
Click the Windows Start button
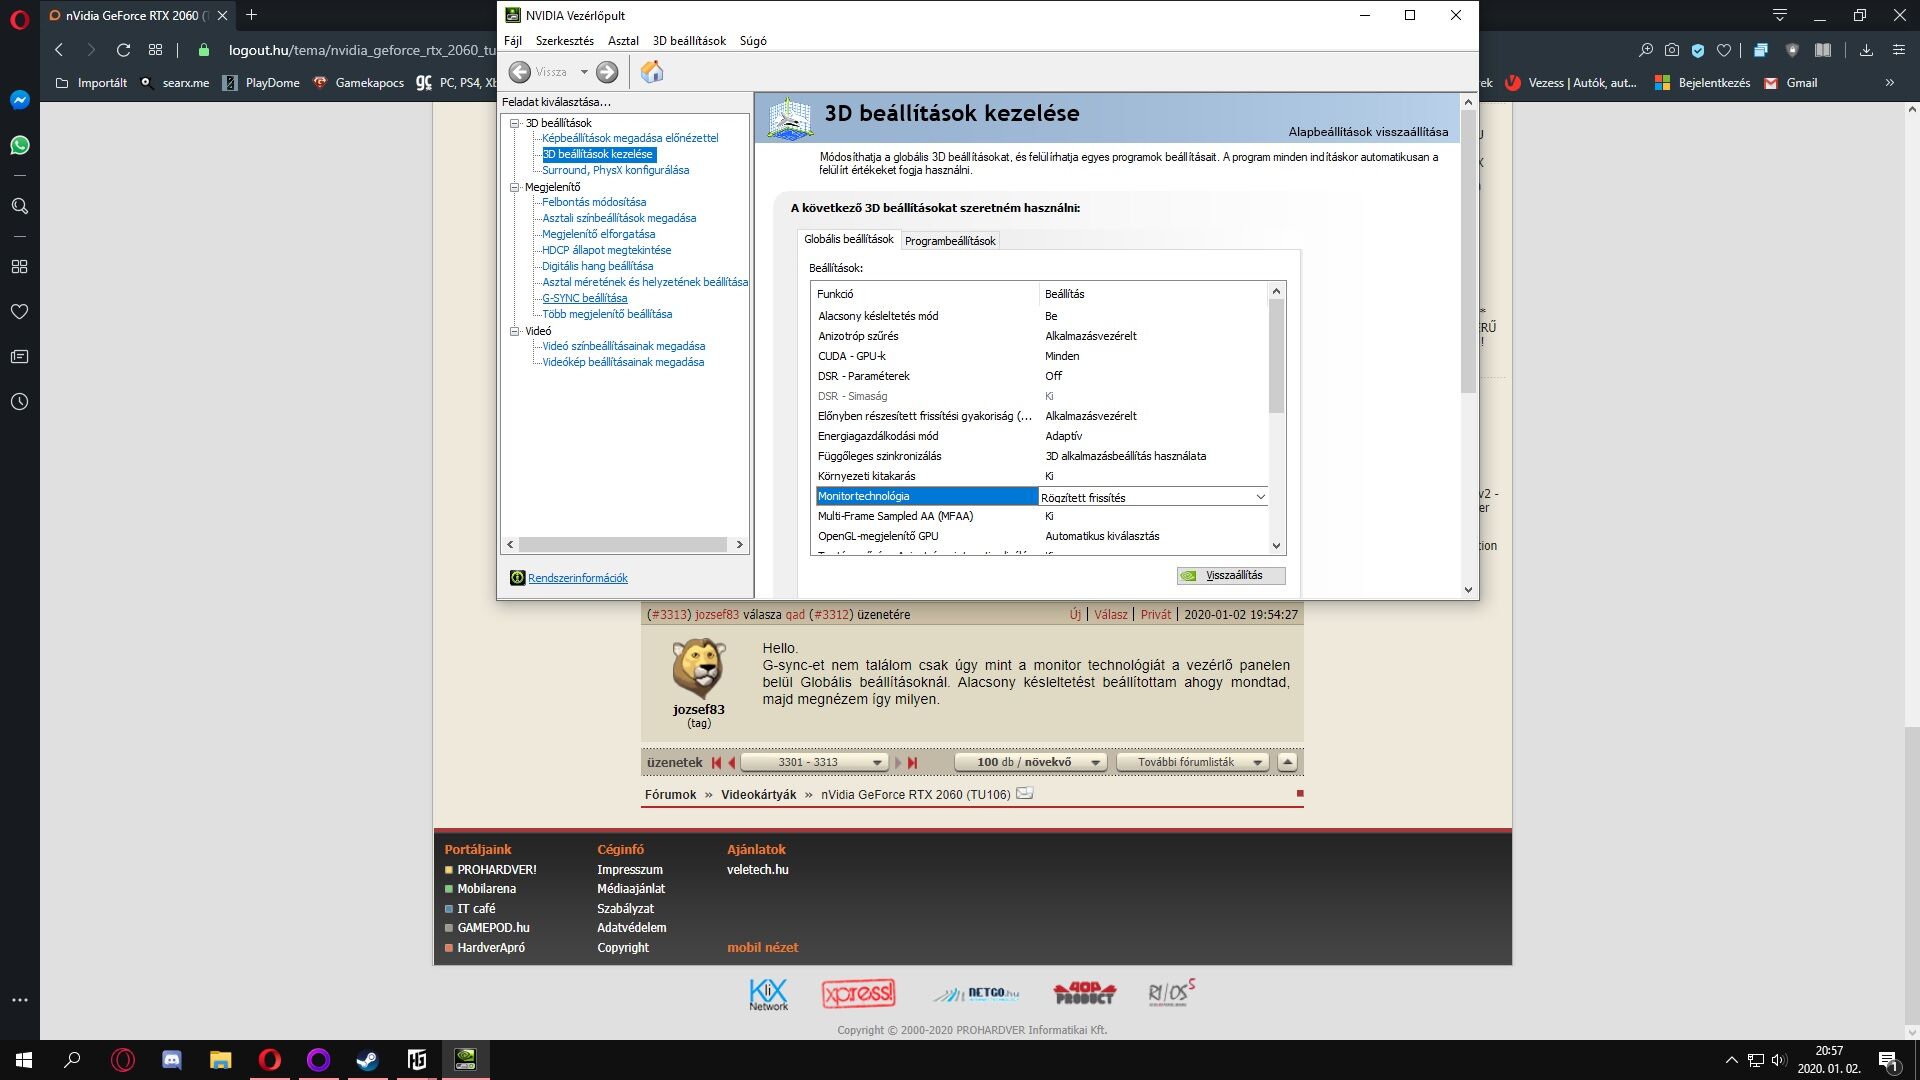tap(24, 1060)
